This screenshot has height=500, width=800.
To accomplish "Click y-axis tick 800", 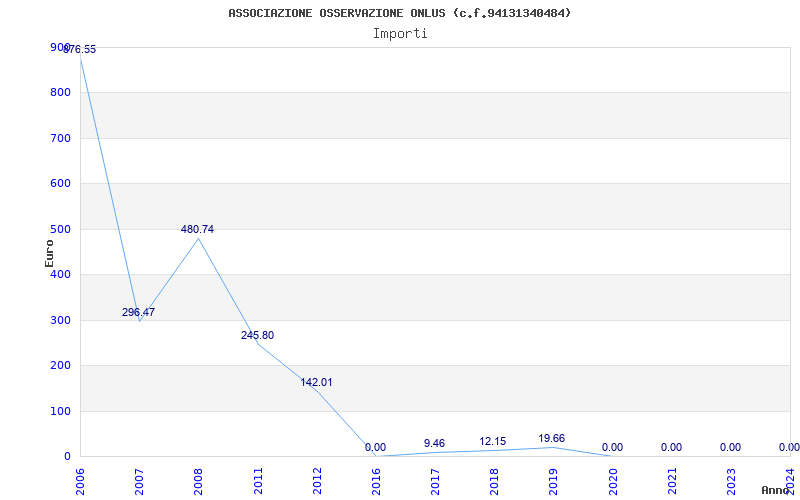I will pyautogui.click(x=60, y=92).
